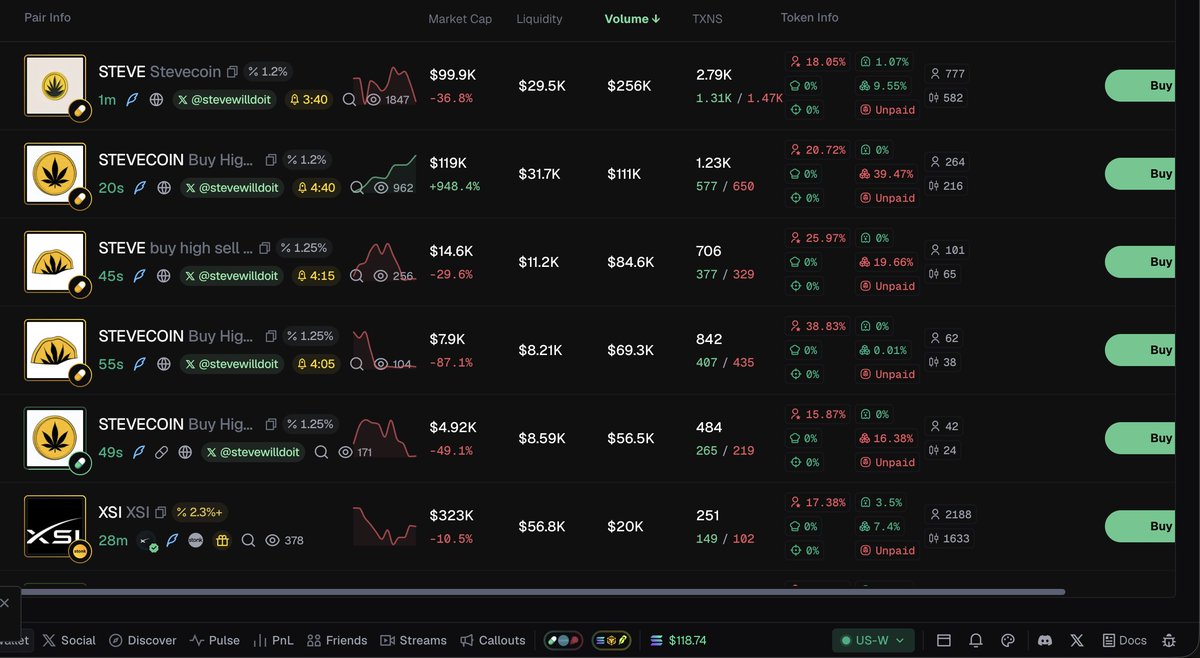Buy the token with $119K market cap
This screenshot has height=658, width=1200.
(x=1140, y=174)
